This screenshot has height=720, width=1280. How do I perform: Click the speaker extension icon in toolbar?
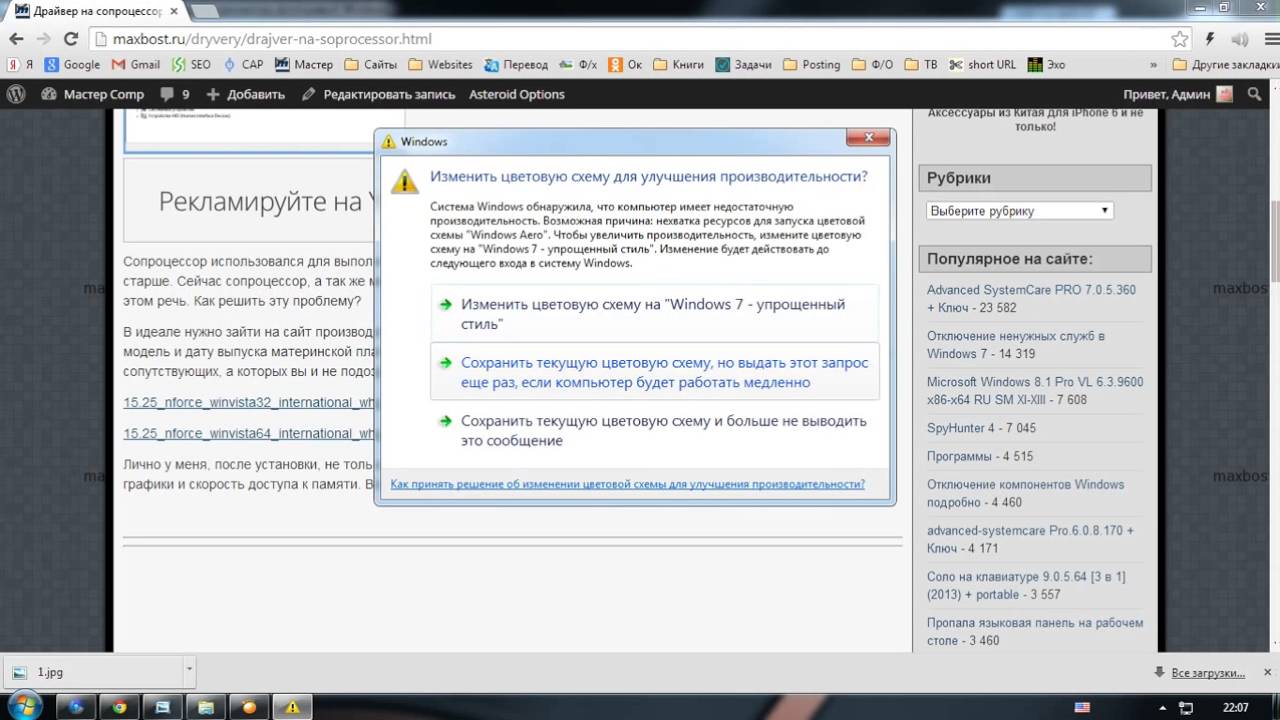pos(1240,39)
